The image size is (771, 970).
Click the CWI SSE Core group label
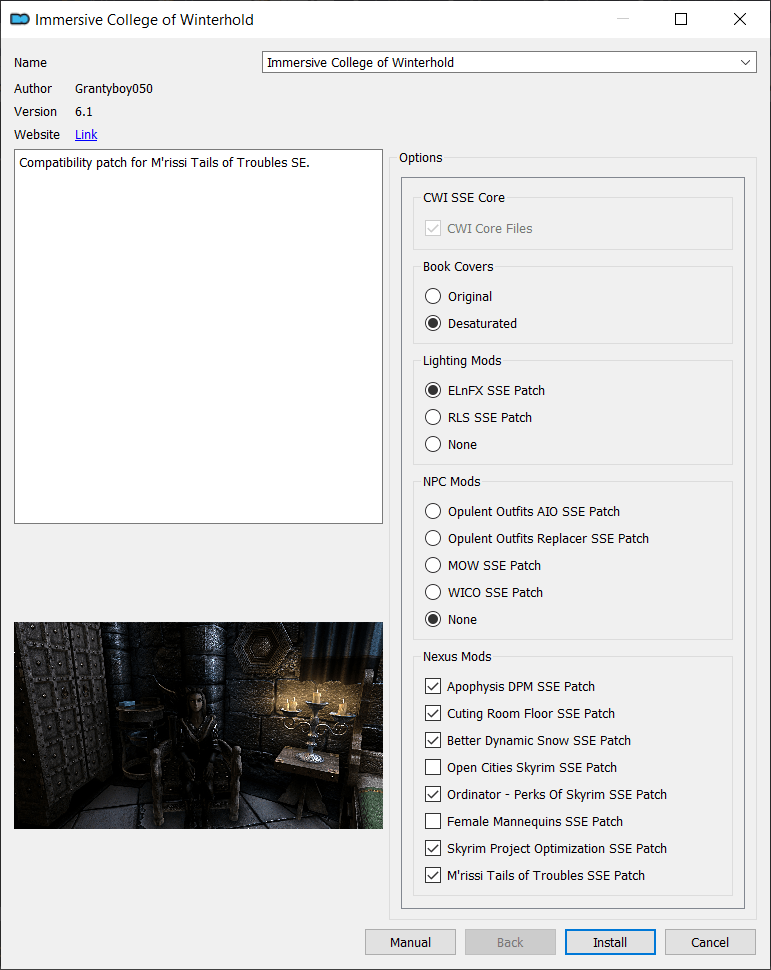tap(463, 197)
